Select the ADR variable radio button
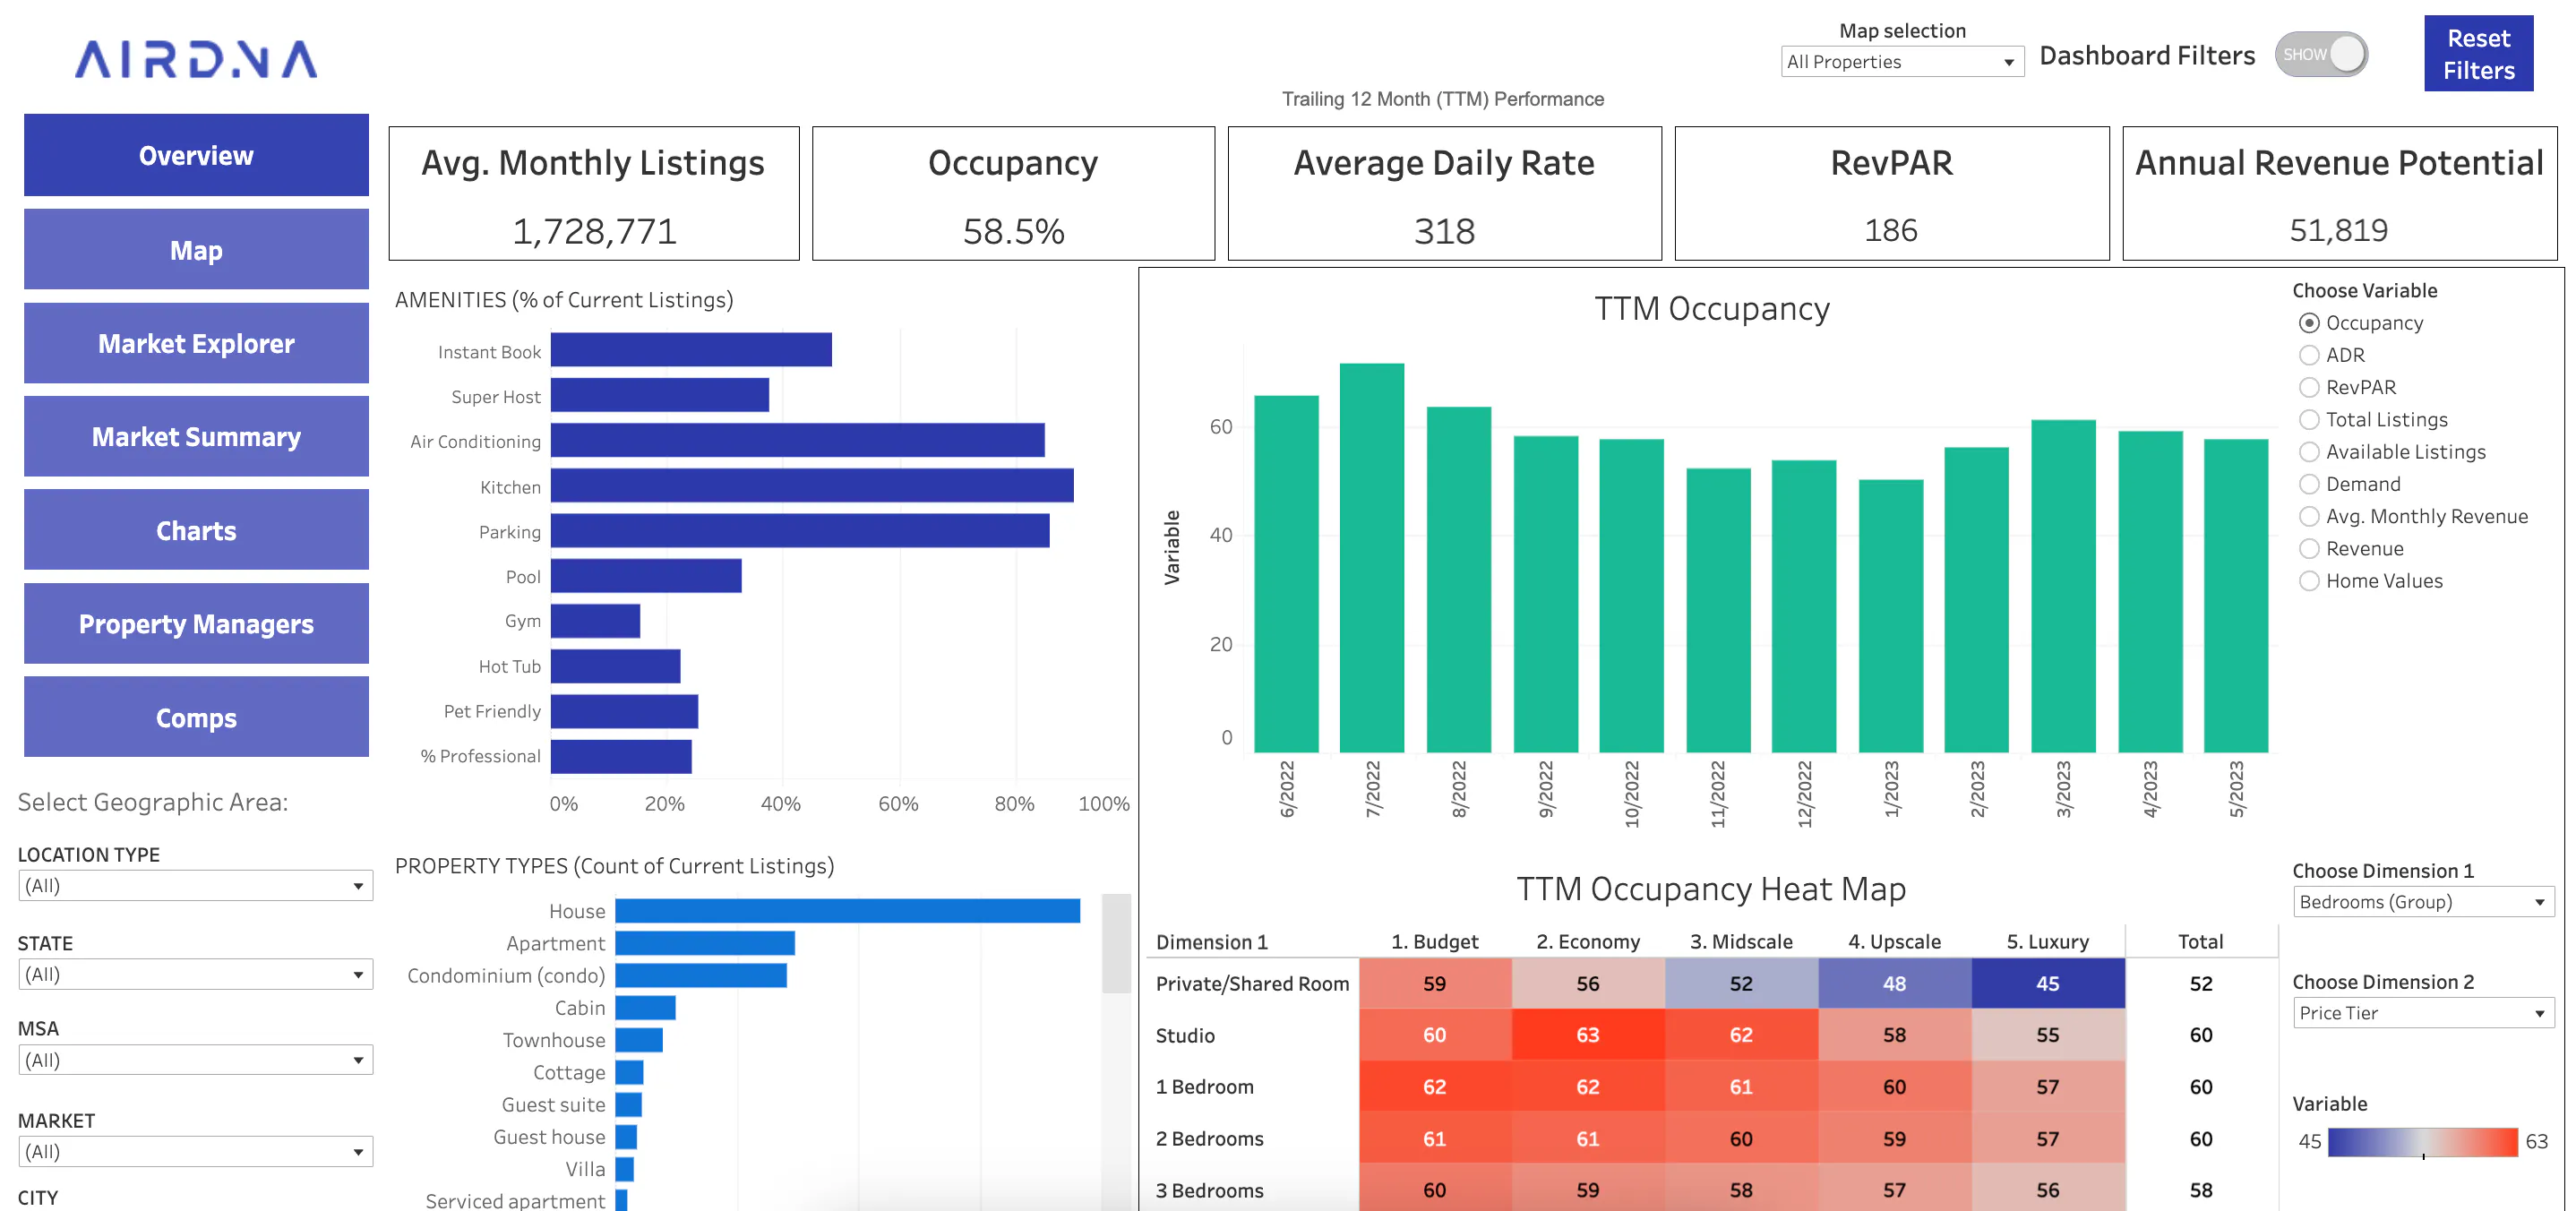This screenshot has width=2576, height=1211. pos(2309,355)
